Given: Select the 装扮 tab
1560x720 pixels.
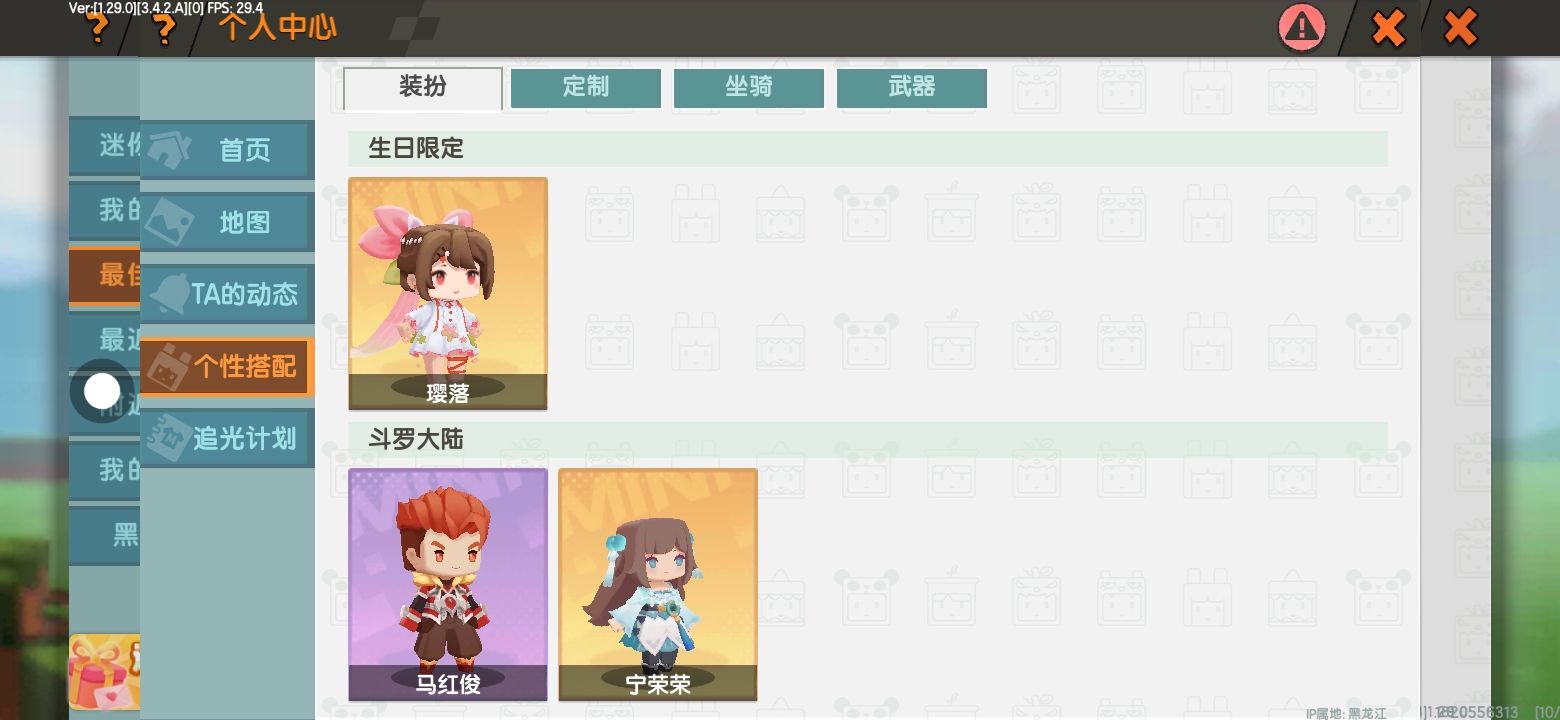Looking at the screenshot, I should 423,88.
